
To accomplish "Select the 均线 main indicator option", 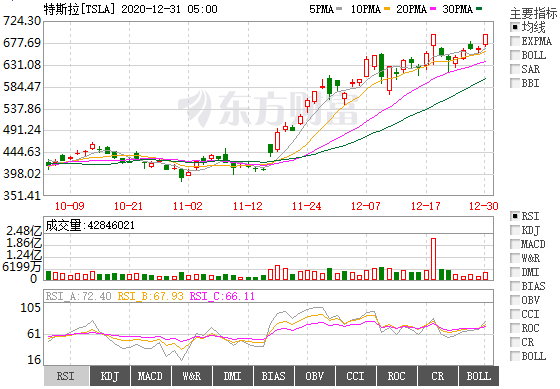I will (515, 27).
